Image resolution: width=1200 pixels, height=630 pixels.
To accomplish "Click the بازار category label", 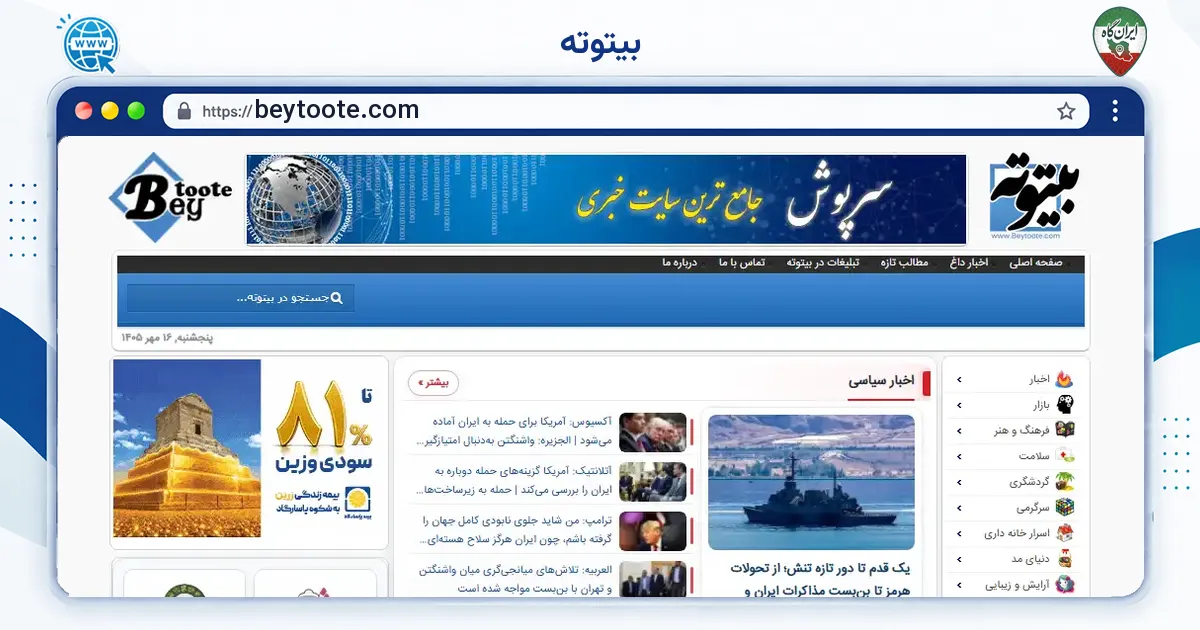I will pyautogui.click(x=1042, y=406).
